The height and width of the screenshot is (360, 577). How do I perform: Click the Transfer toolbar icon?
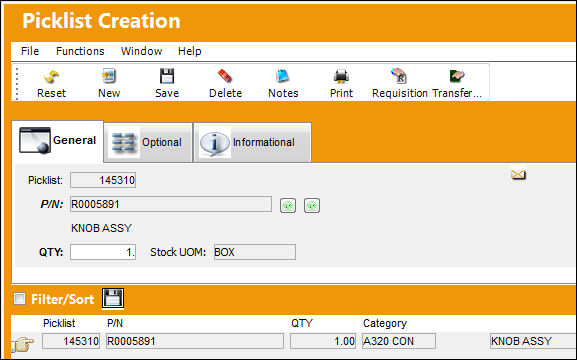point(457,76)
